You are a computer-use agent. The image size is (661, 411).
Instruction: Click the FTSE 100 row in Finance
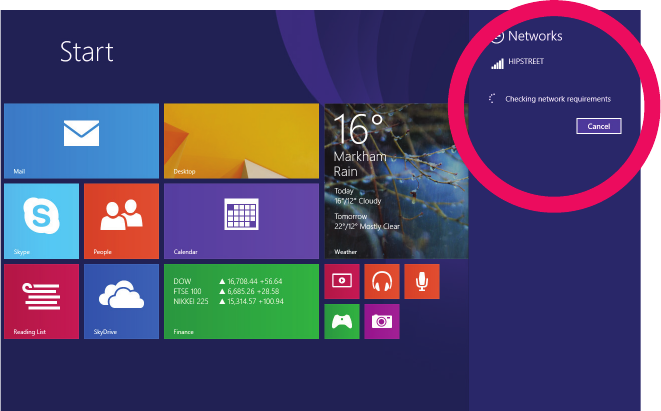point(226,291)
